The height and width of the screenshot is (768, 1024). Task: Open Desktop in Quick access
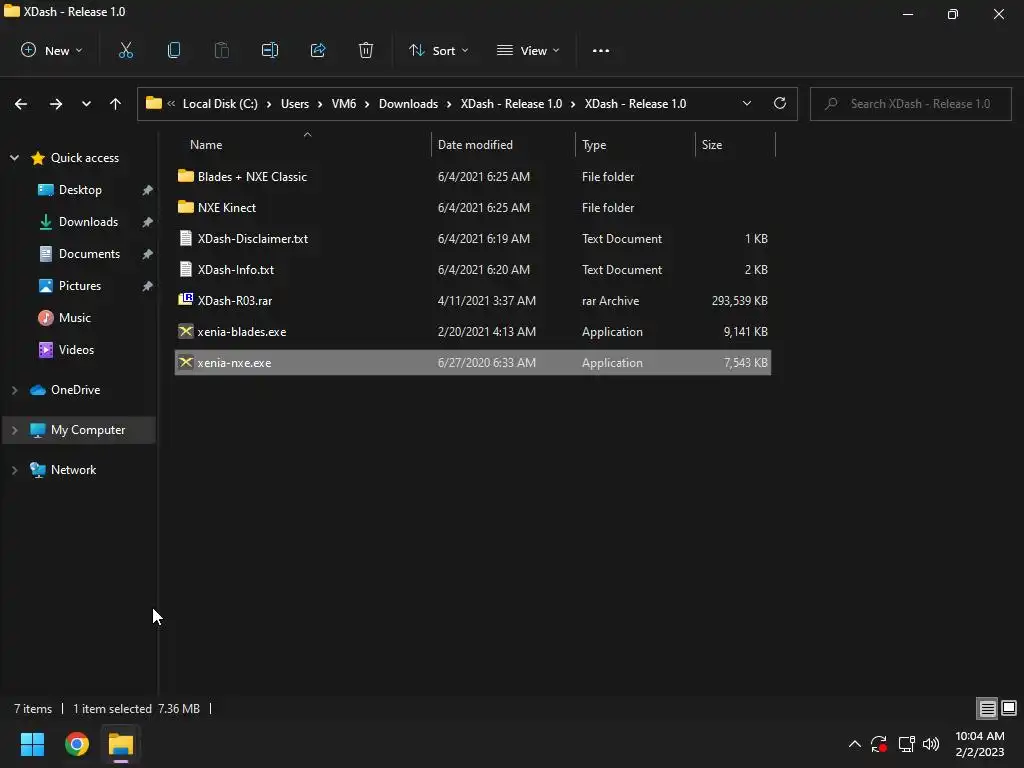80,189
